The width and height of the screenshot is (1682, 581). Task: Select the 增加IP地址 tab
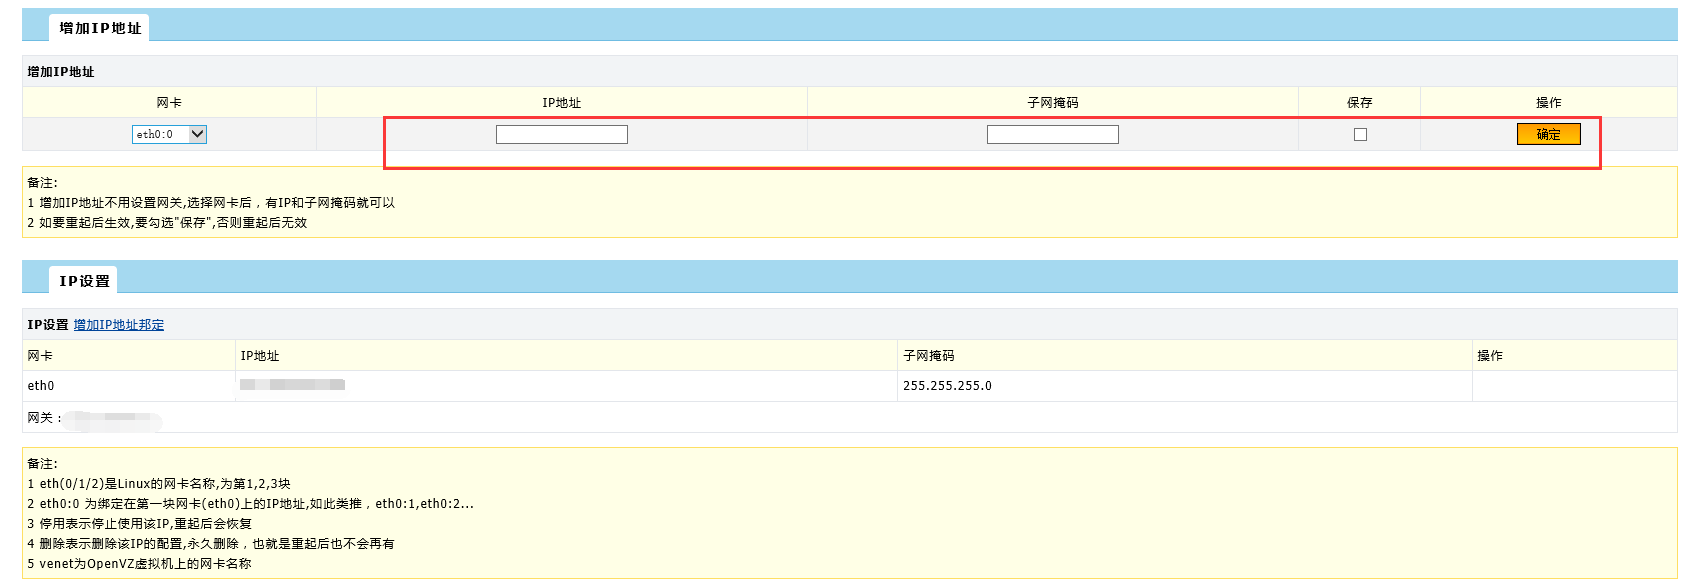coord(99,28)
